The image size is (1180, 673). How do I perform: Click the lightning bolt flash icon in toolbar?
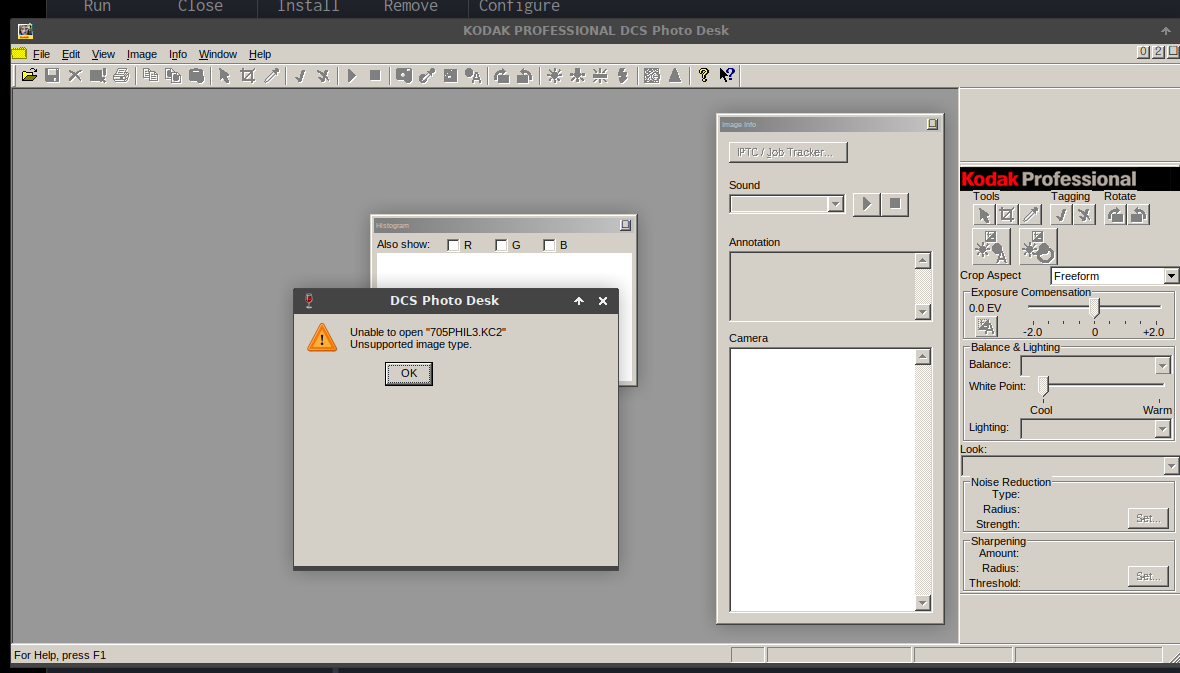pyautogui.click(x=623, y=75)
